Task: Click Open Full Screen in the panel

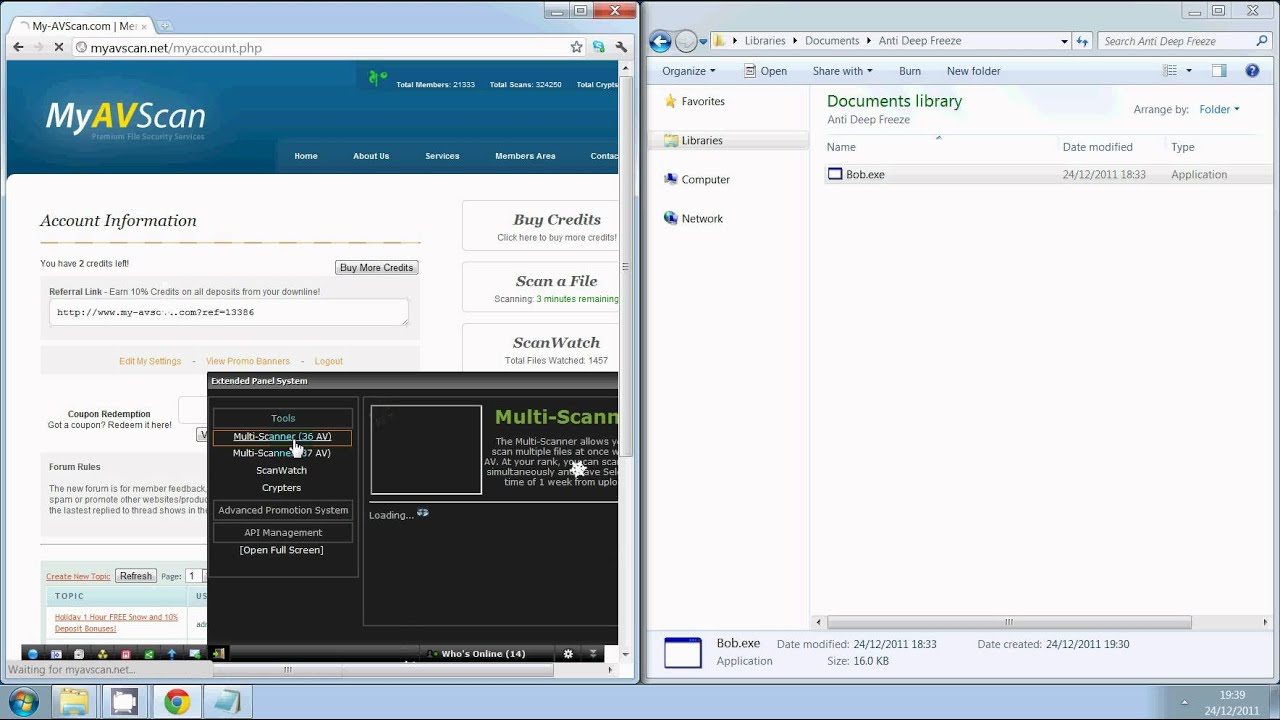Action: point(282,550)
